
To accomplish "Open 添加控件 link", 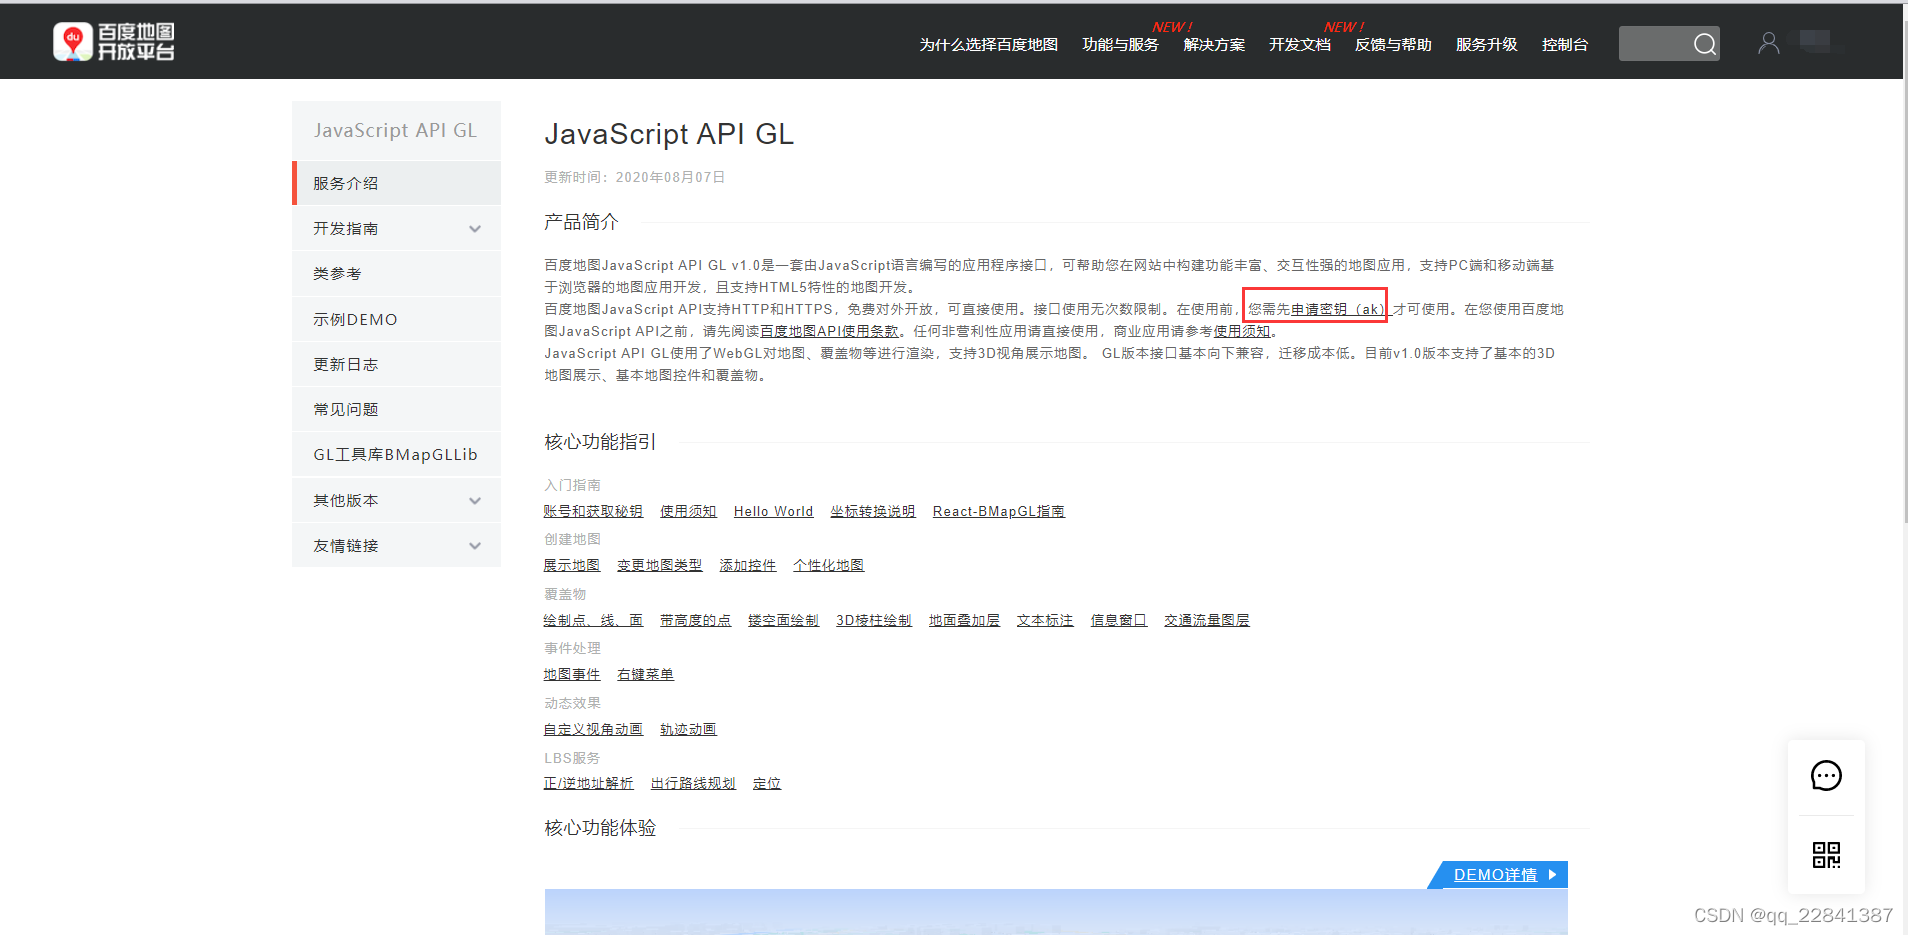I will click(748, 565).
